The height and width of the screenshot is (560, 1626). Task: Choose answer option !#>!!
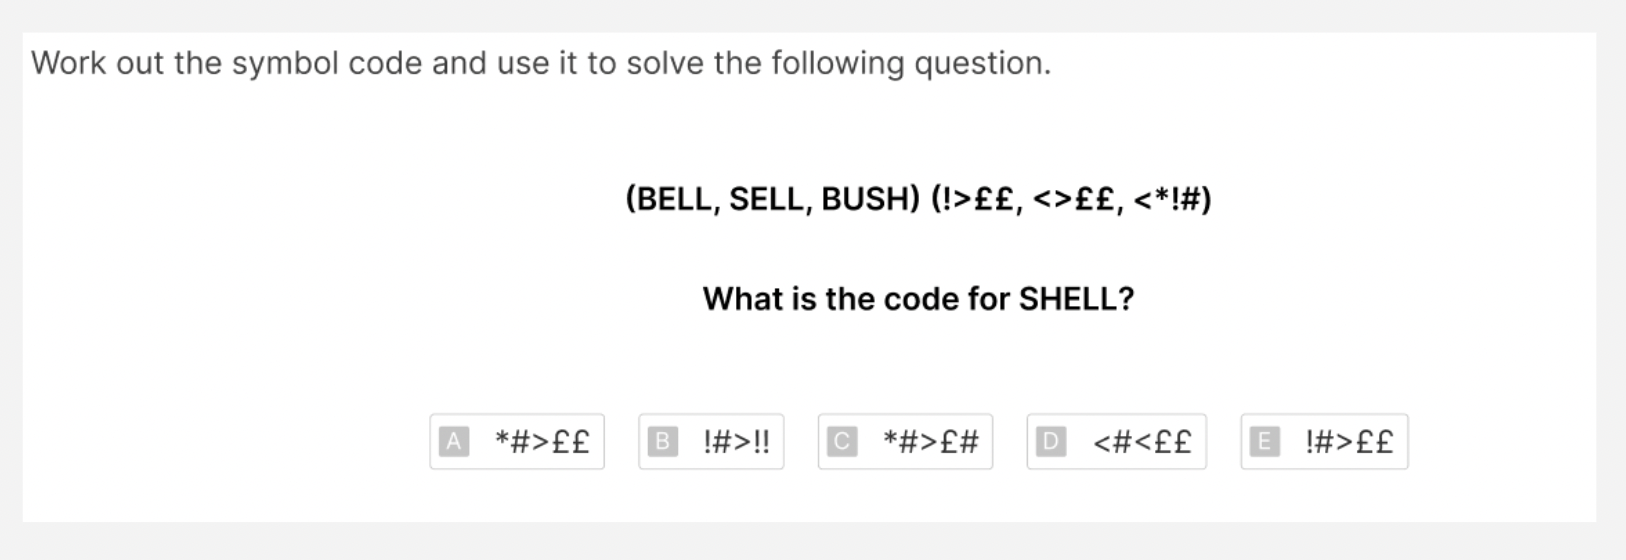711,441
